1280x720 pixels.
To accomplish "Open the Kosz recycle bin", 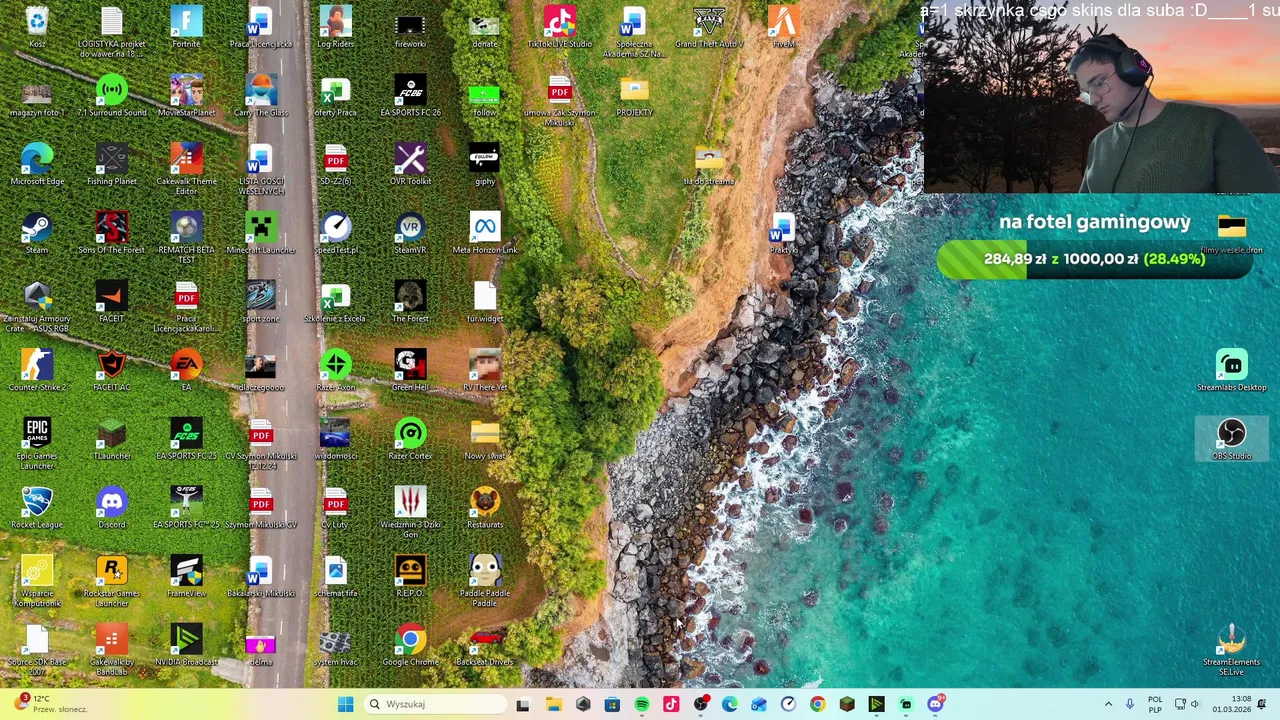I will click(37, 28).
